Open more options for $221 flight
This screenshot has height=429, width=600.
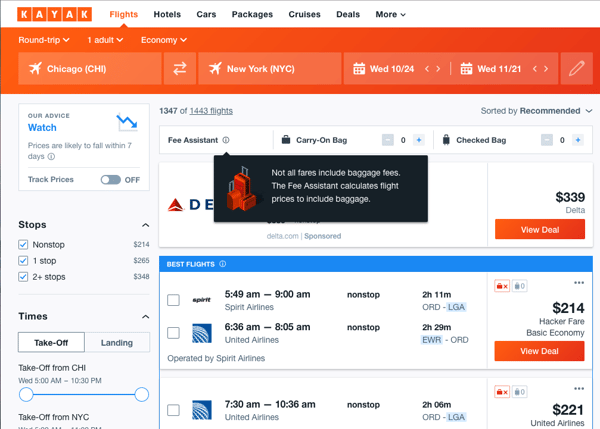pos(579,389)
